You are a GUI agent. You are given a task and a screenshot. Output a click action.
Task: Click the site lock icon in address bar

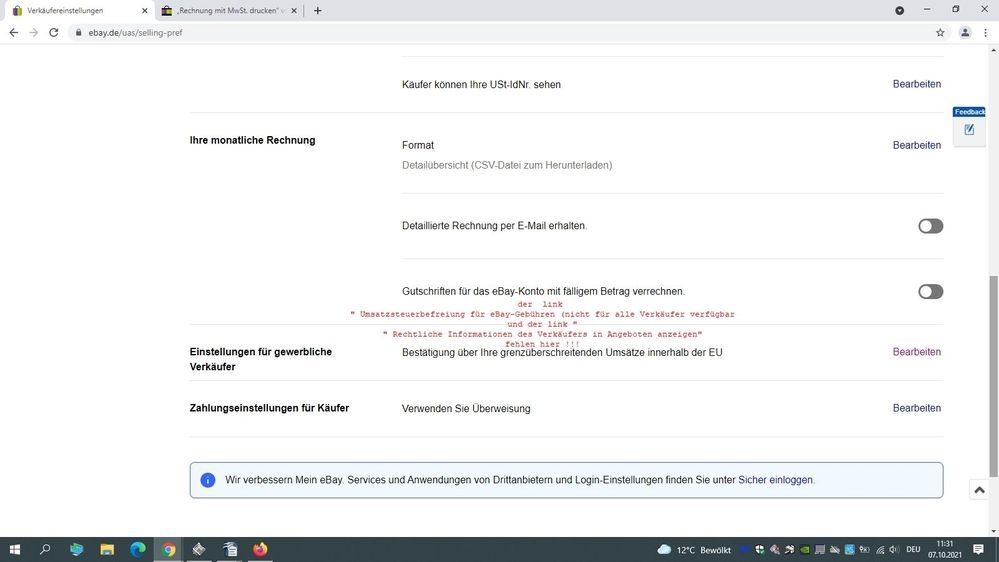pos(78,32)
